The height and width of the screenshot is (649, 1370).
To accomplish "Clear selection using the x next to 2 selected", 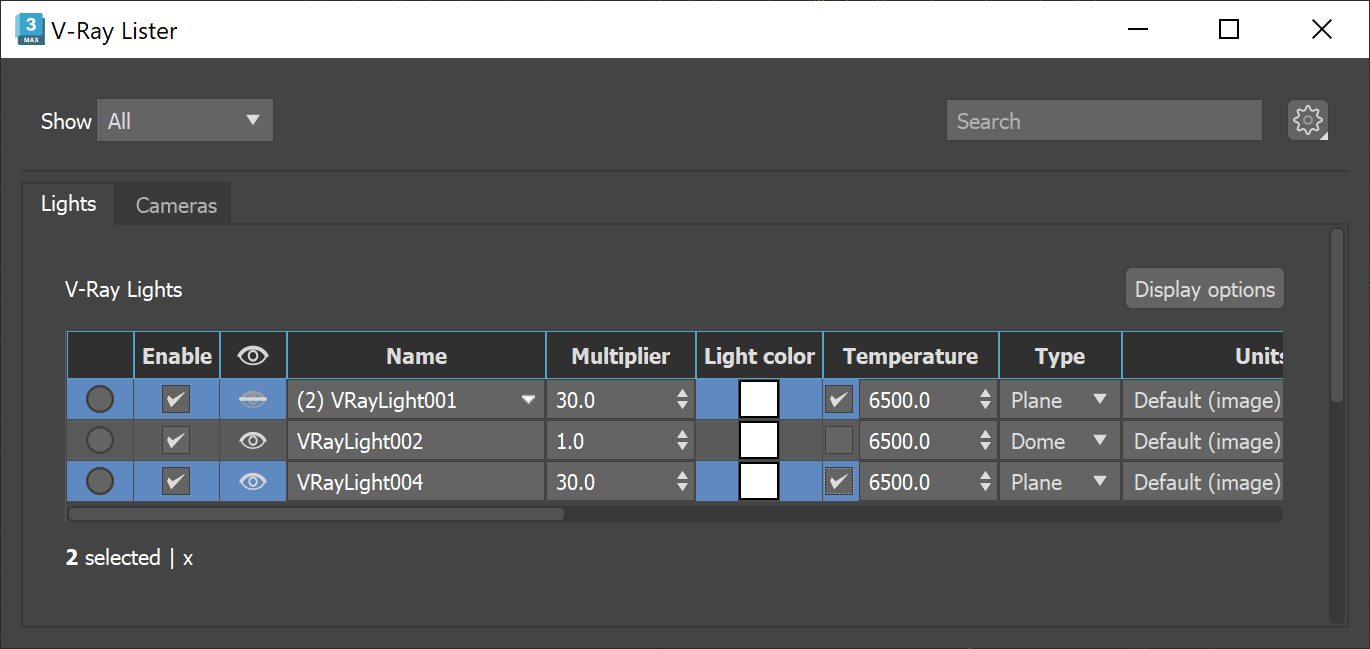I will click(x=187, y=558).
